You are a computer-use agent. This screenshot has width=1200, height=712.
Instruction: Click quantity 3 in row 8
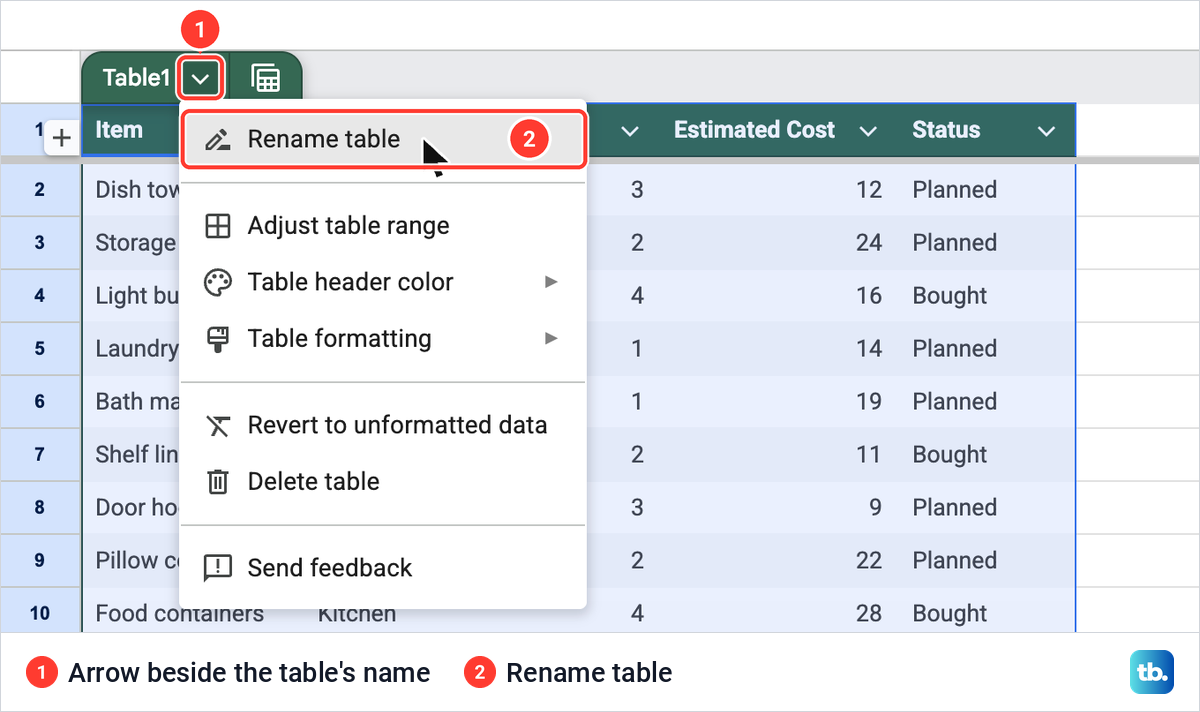[x=637, y=508]
